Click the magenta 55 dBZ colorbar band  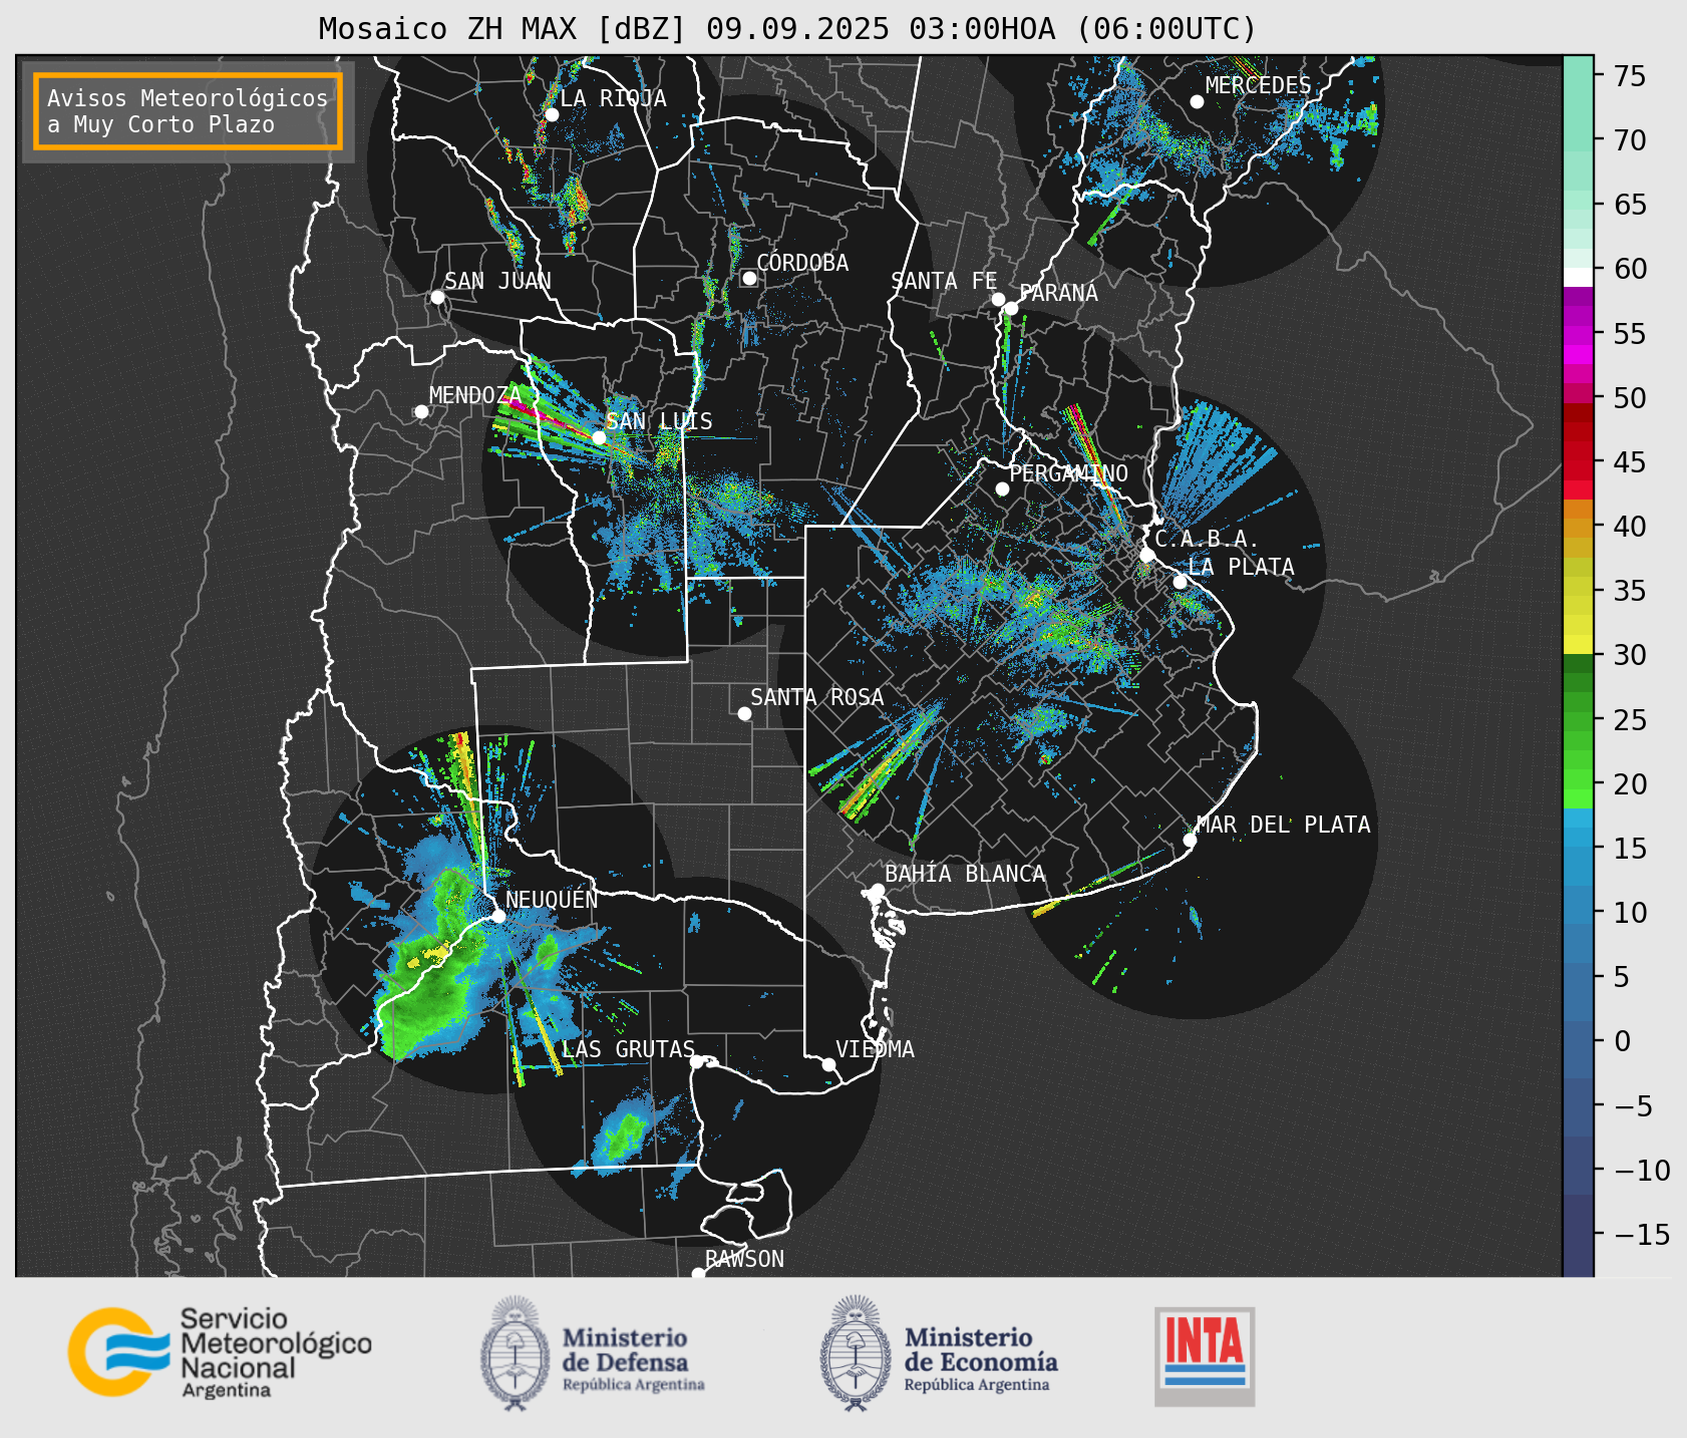(1578, 333)
